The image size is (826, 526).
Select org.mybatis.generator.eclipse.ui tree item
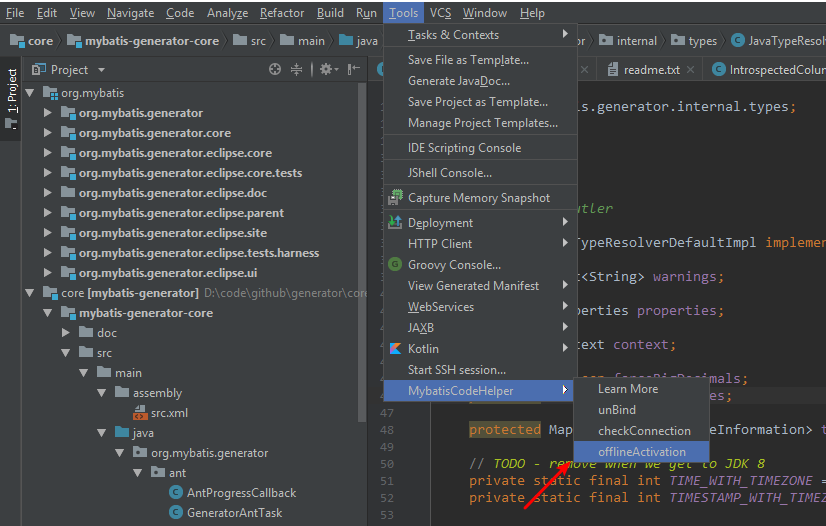168,273
